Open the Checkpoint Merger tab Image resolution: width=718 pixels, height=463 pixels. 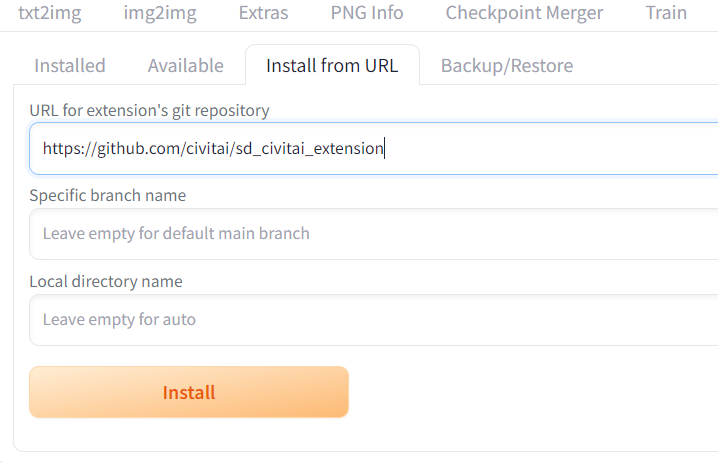coord(524,13)
